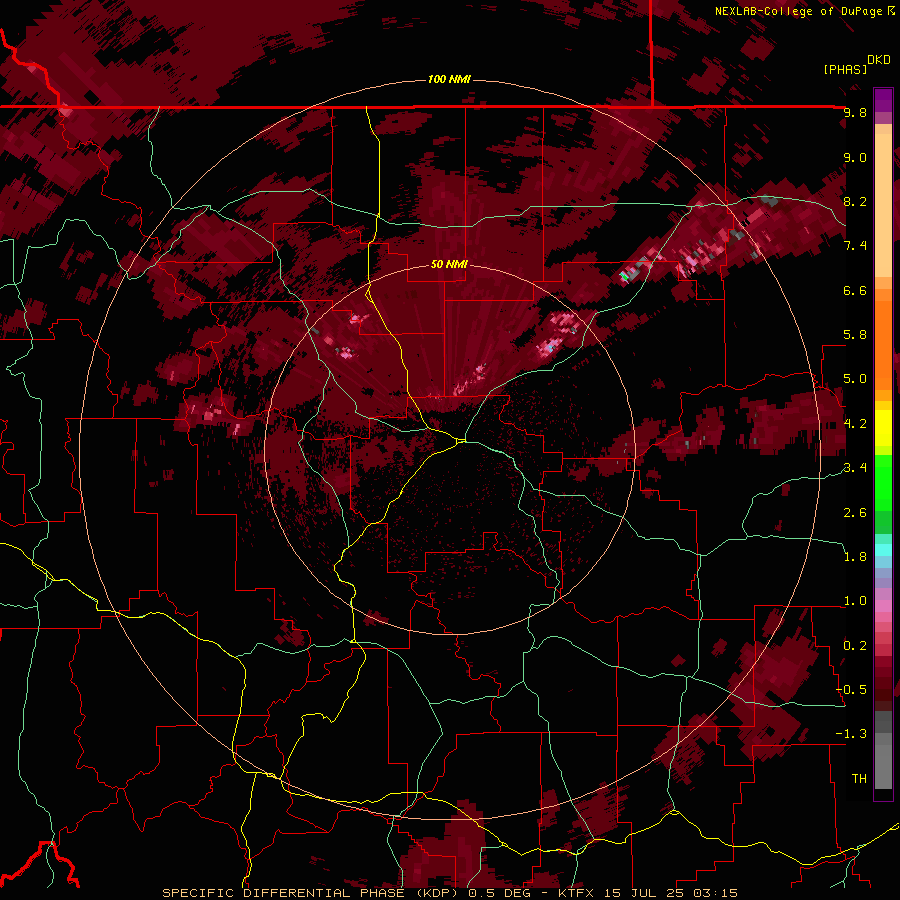Click the -0.5 color scale label
The image size is (900, 900).
(851, 690)
